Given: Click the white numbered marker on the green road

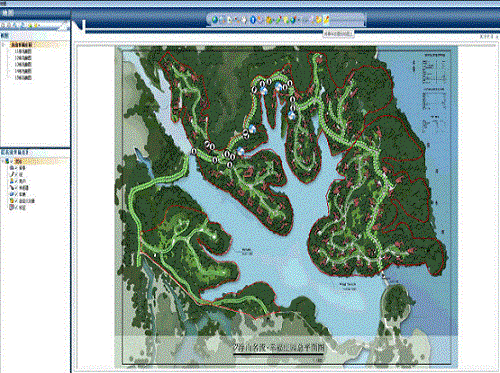Looking at the screenshot, I should [x=194, y=151].
